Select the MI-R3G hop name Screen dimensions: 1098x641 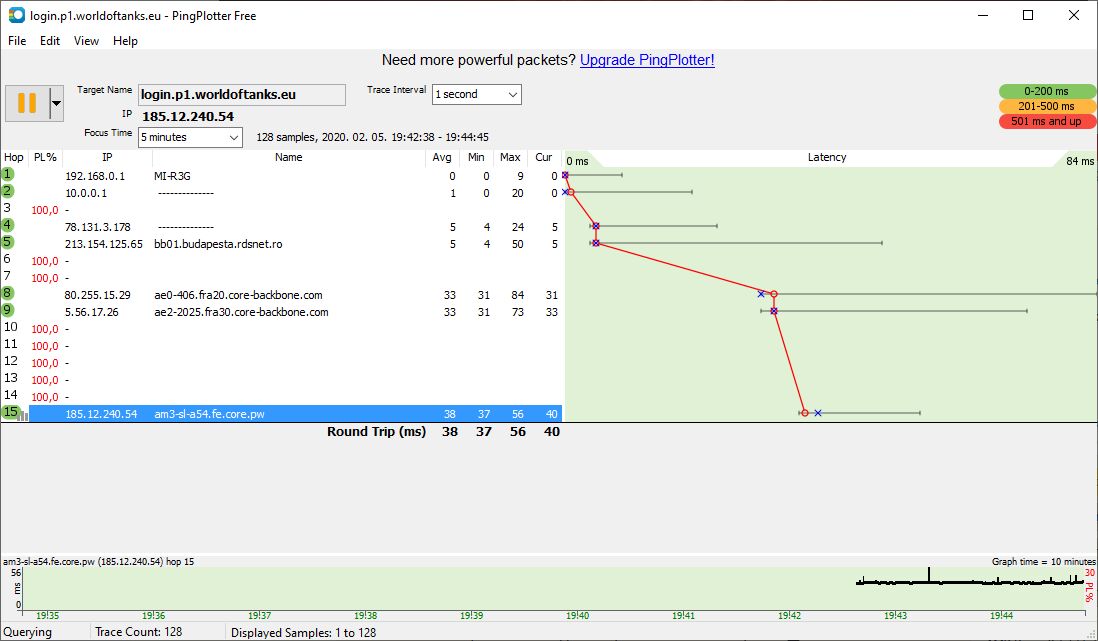click(x=172, y=176)
